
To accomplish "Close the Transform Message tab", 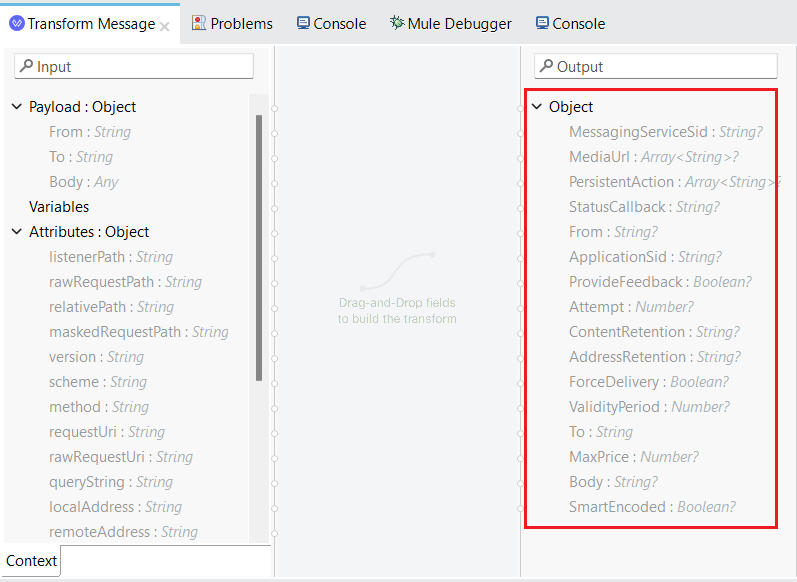I will click(164, 26).
